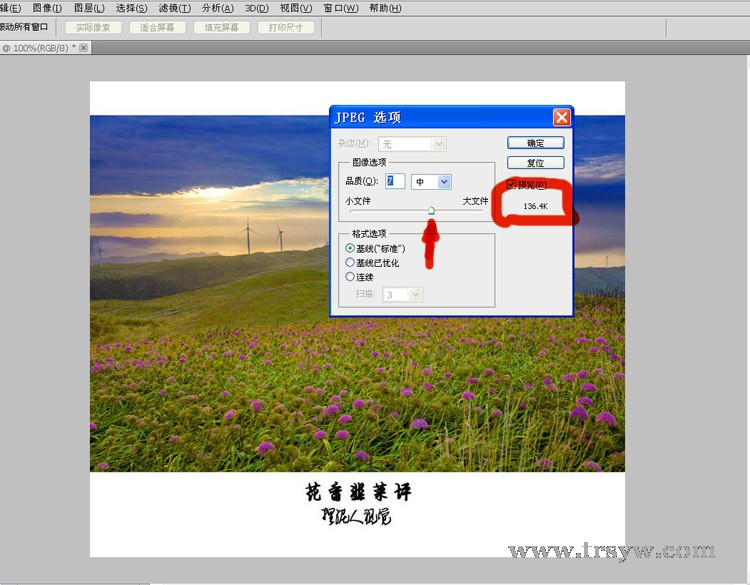Open the 图像 menu

(x=48, y=8)
